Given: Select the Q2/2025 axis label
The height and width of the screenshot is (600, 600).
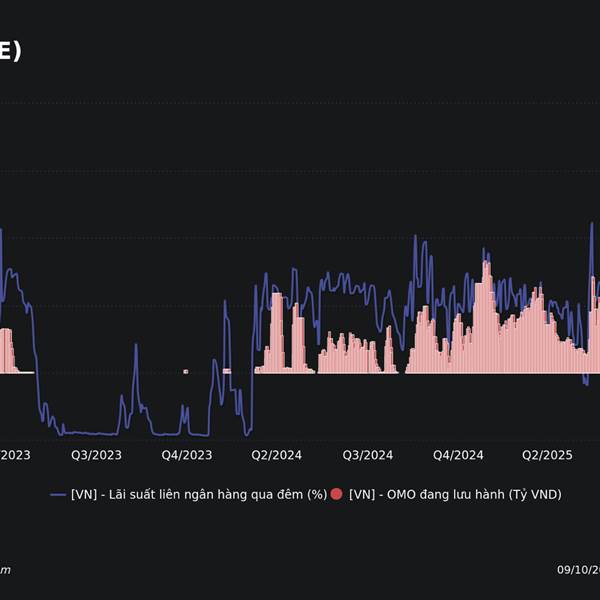Looking at the screenshot, I should click(x=548, y=455).
